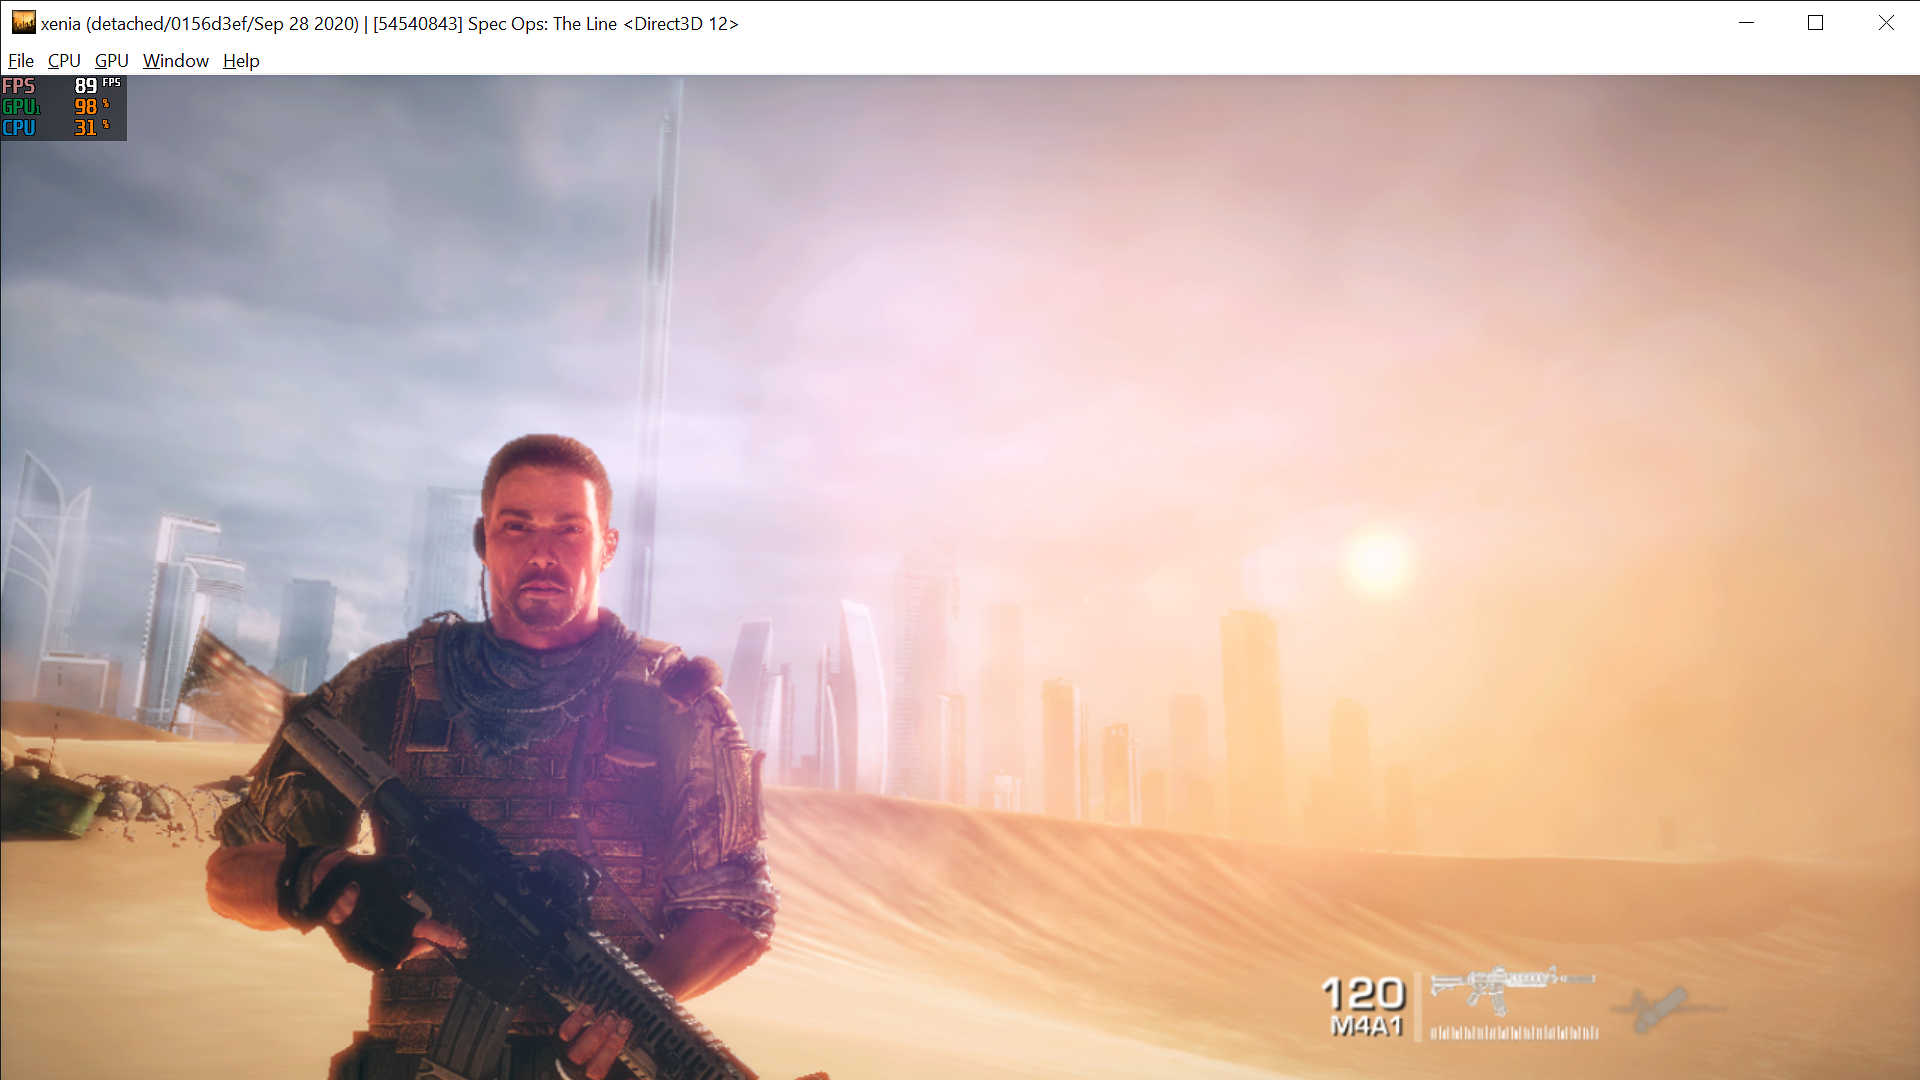Click the FPS label in the performance overlay
The image size is (1920, 1080).
tap(18, 86)
